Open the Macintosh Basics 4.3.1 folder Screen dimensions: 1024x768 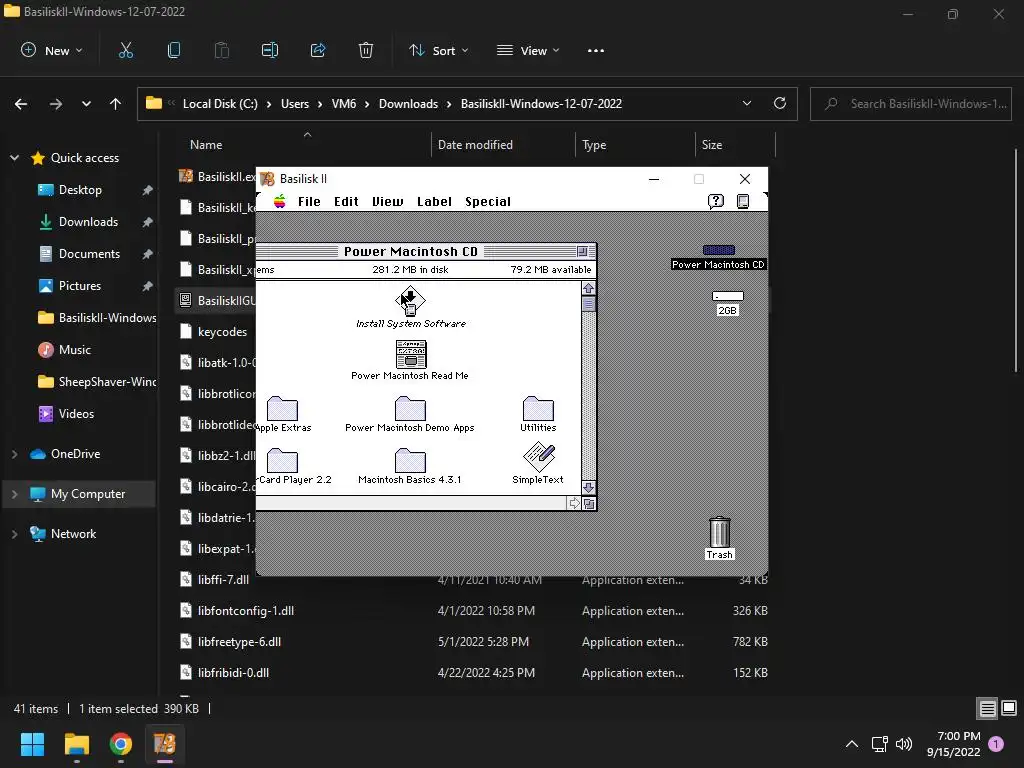(410, 460)
